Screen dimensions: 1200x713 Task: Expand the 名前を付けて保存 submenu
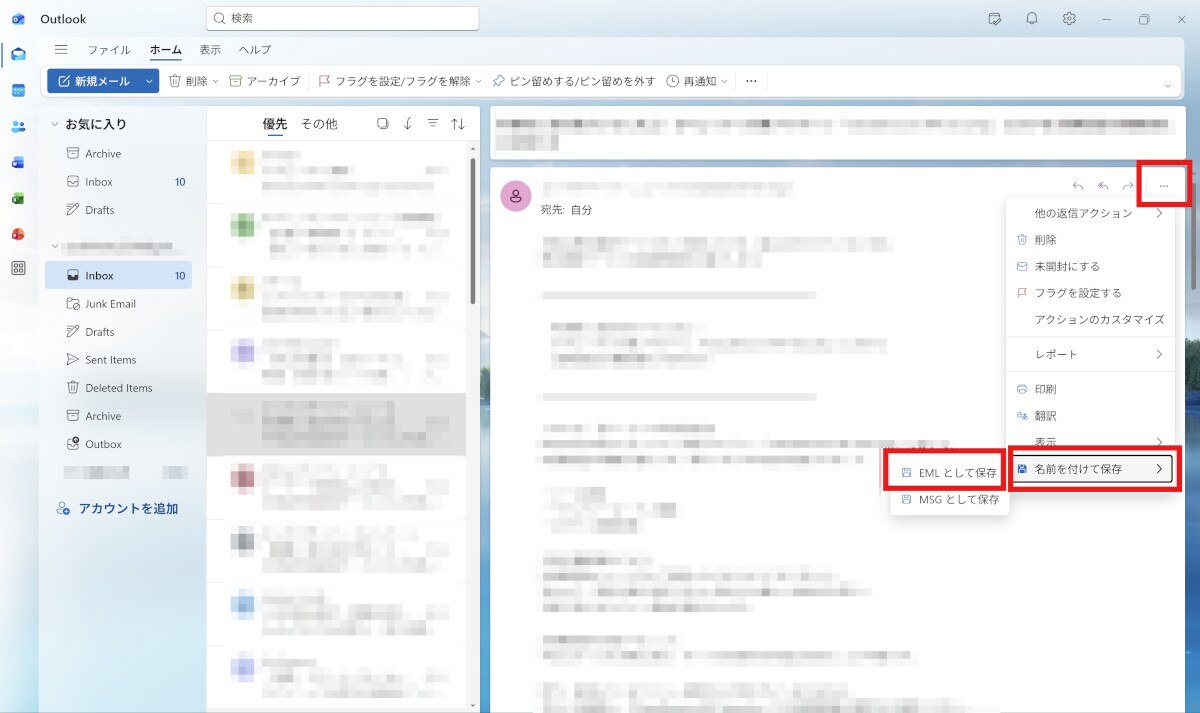[1090, 469]
